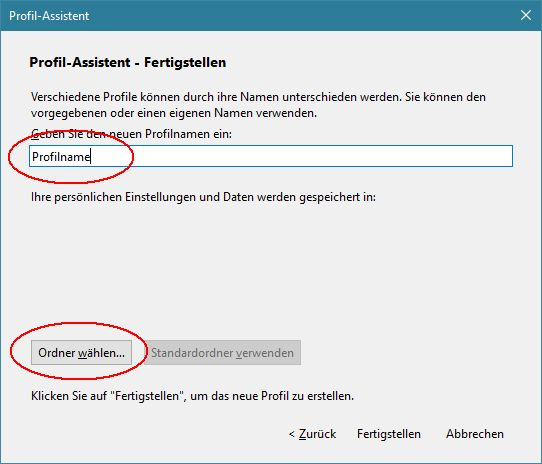Click the words 'um das neue Profil zu erstellen'
This screenshot has width=542, height=464.
coord(271,396)
